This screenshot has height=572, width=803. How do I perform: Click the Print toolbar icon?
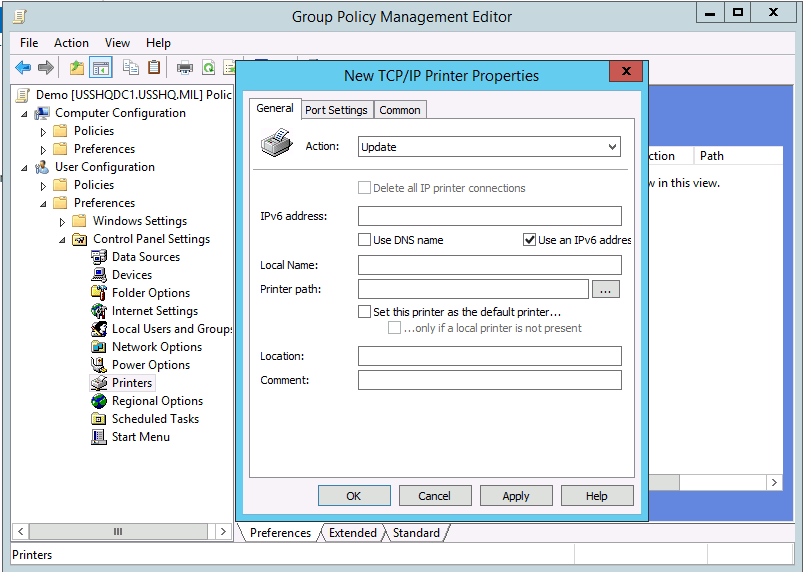coord(185,68)
